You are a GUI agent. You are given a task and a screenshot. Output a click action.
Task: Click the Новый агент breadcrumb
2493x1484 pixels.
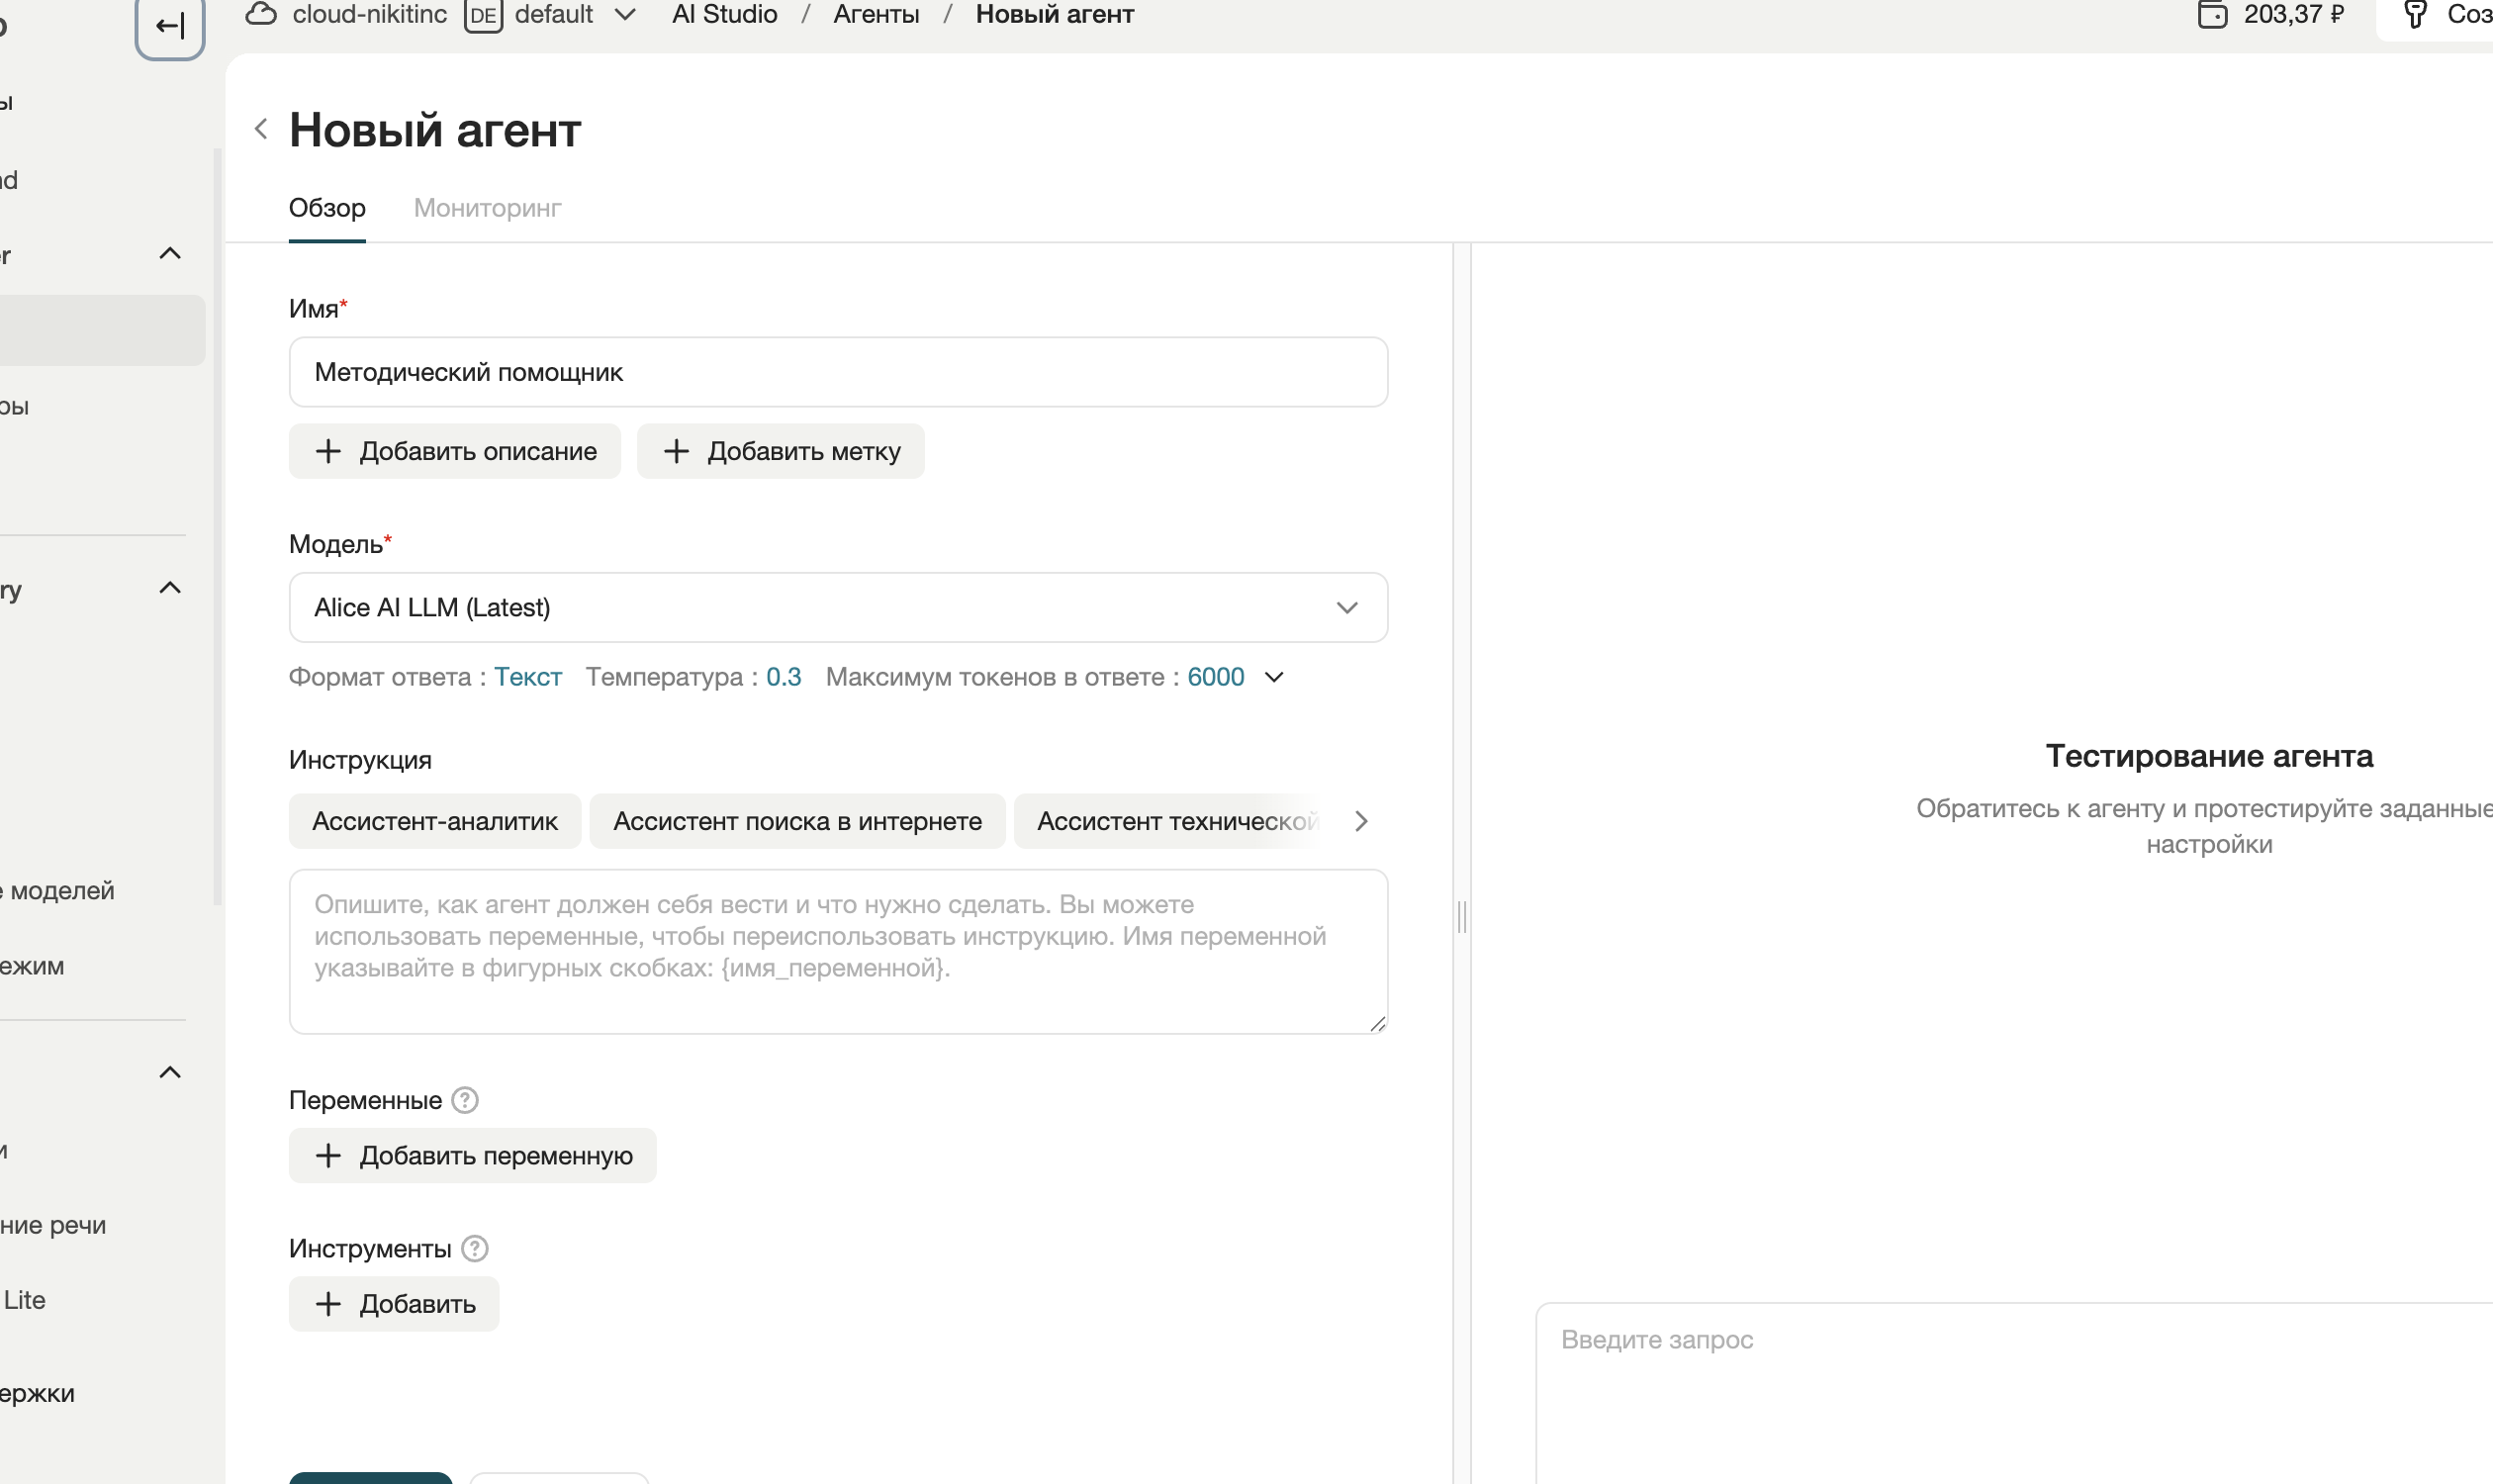tap(1054, 14)
